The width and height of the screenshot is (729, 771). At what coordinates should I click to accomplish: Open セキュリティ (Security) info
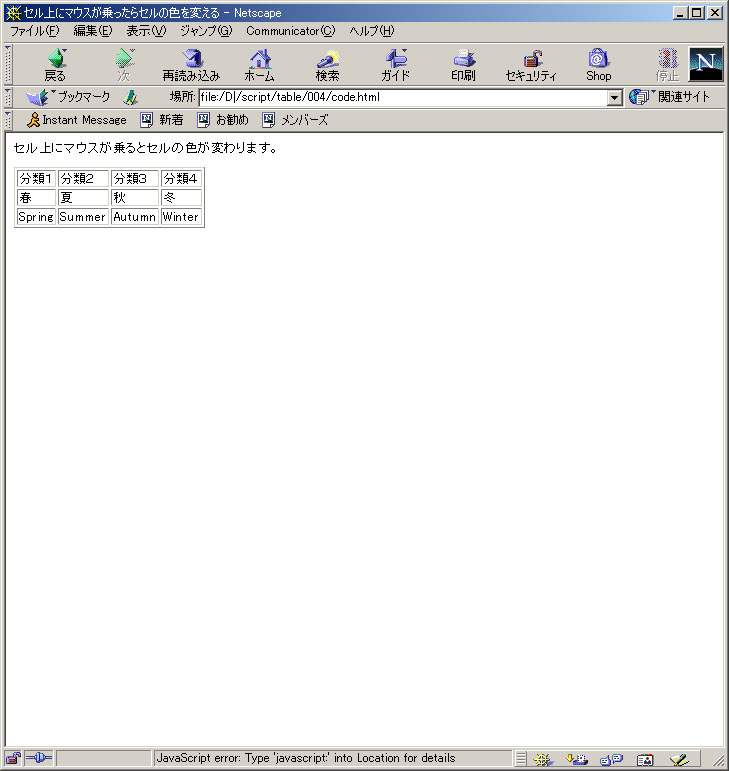[x=531, y=64]
